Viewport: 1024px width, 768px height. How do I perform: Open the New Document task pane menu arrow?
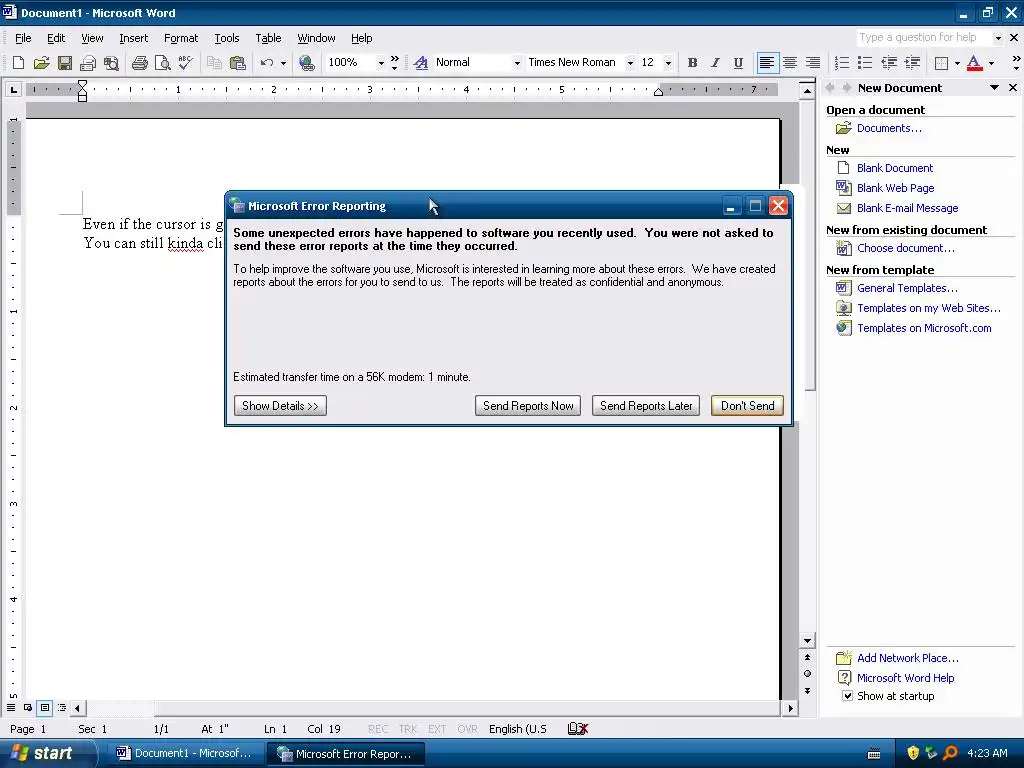coord(994,88)
